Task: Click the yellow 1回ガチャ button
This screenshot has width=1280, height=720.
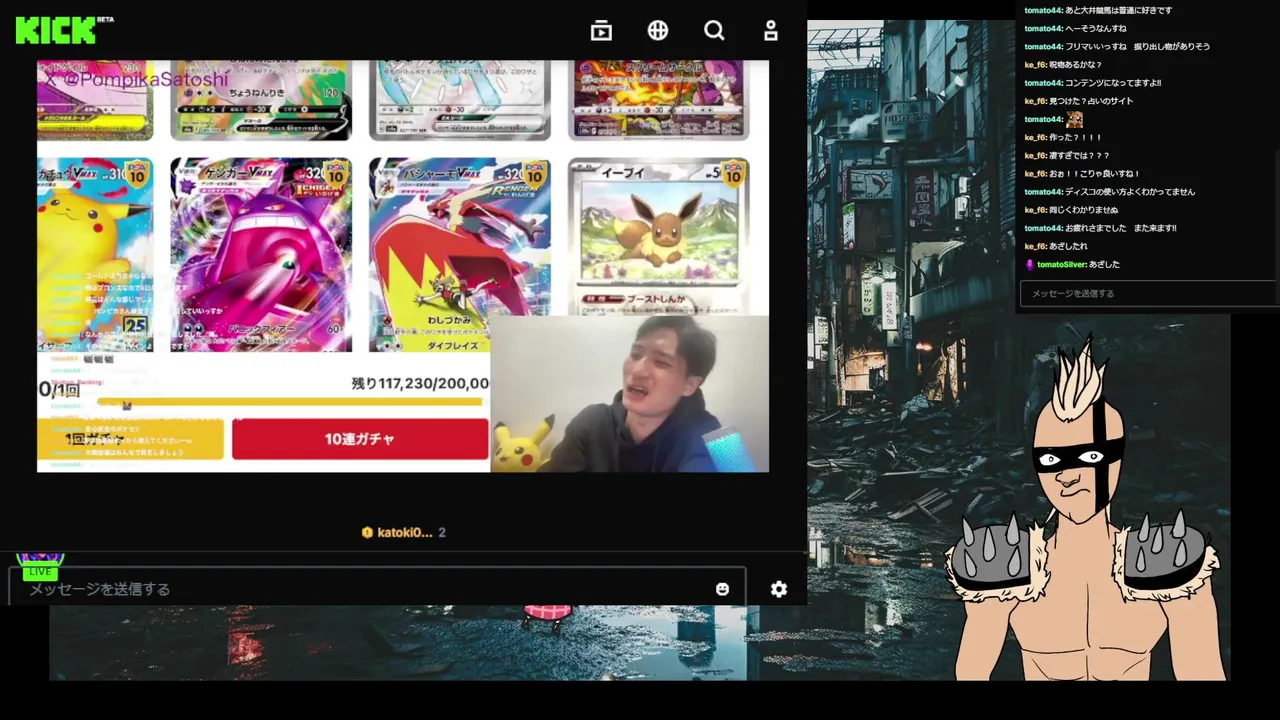Action: coord(130,439)
